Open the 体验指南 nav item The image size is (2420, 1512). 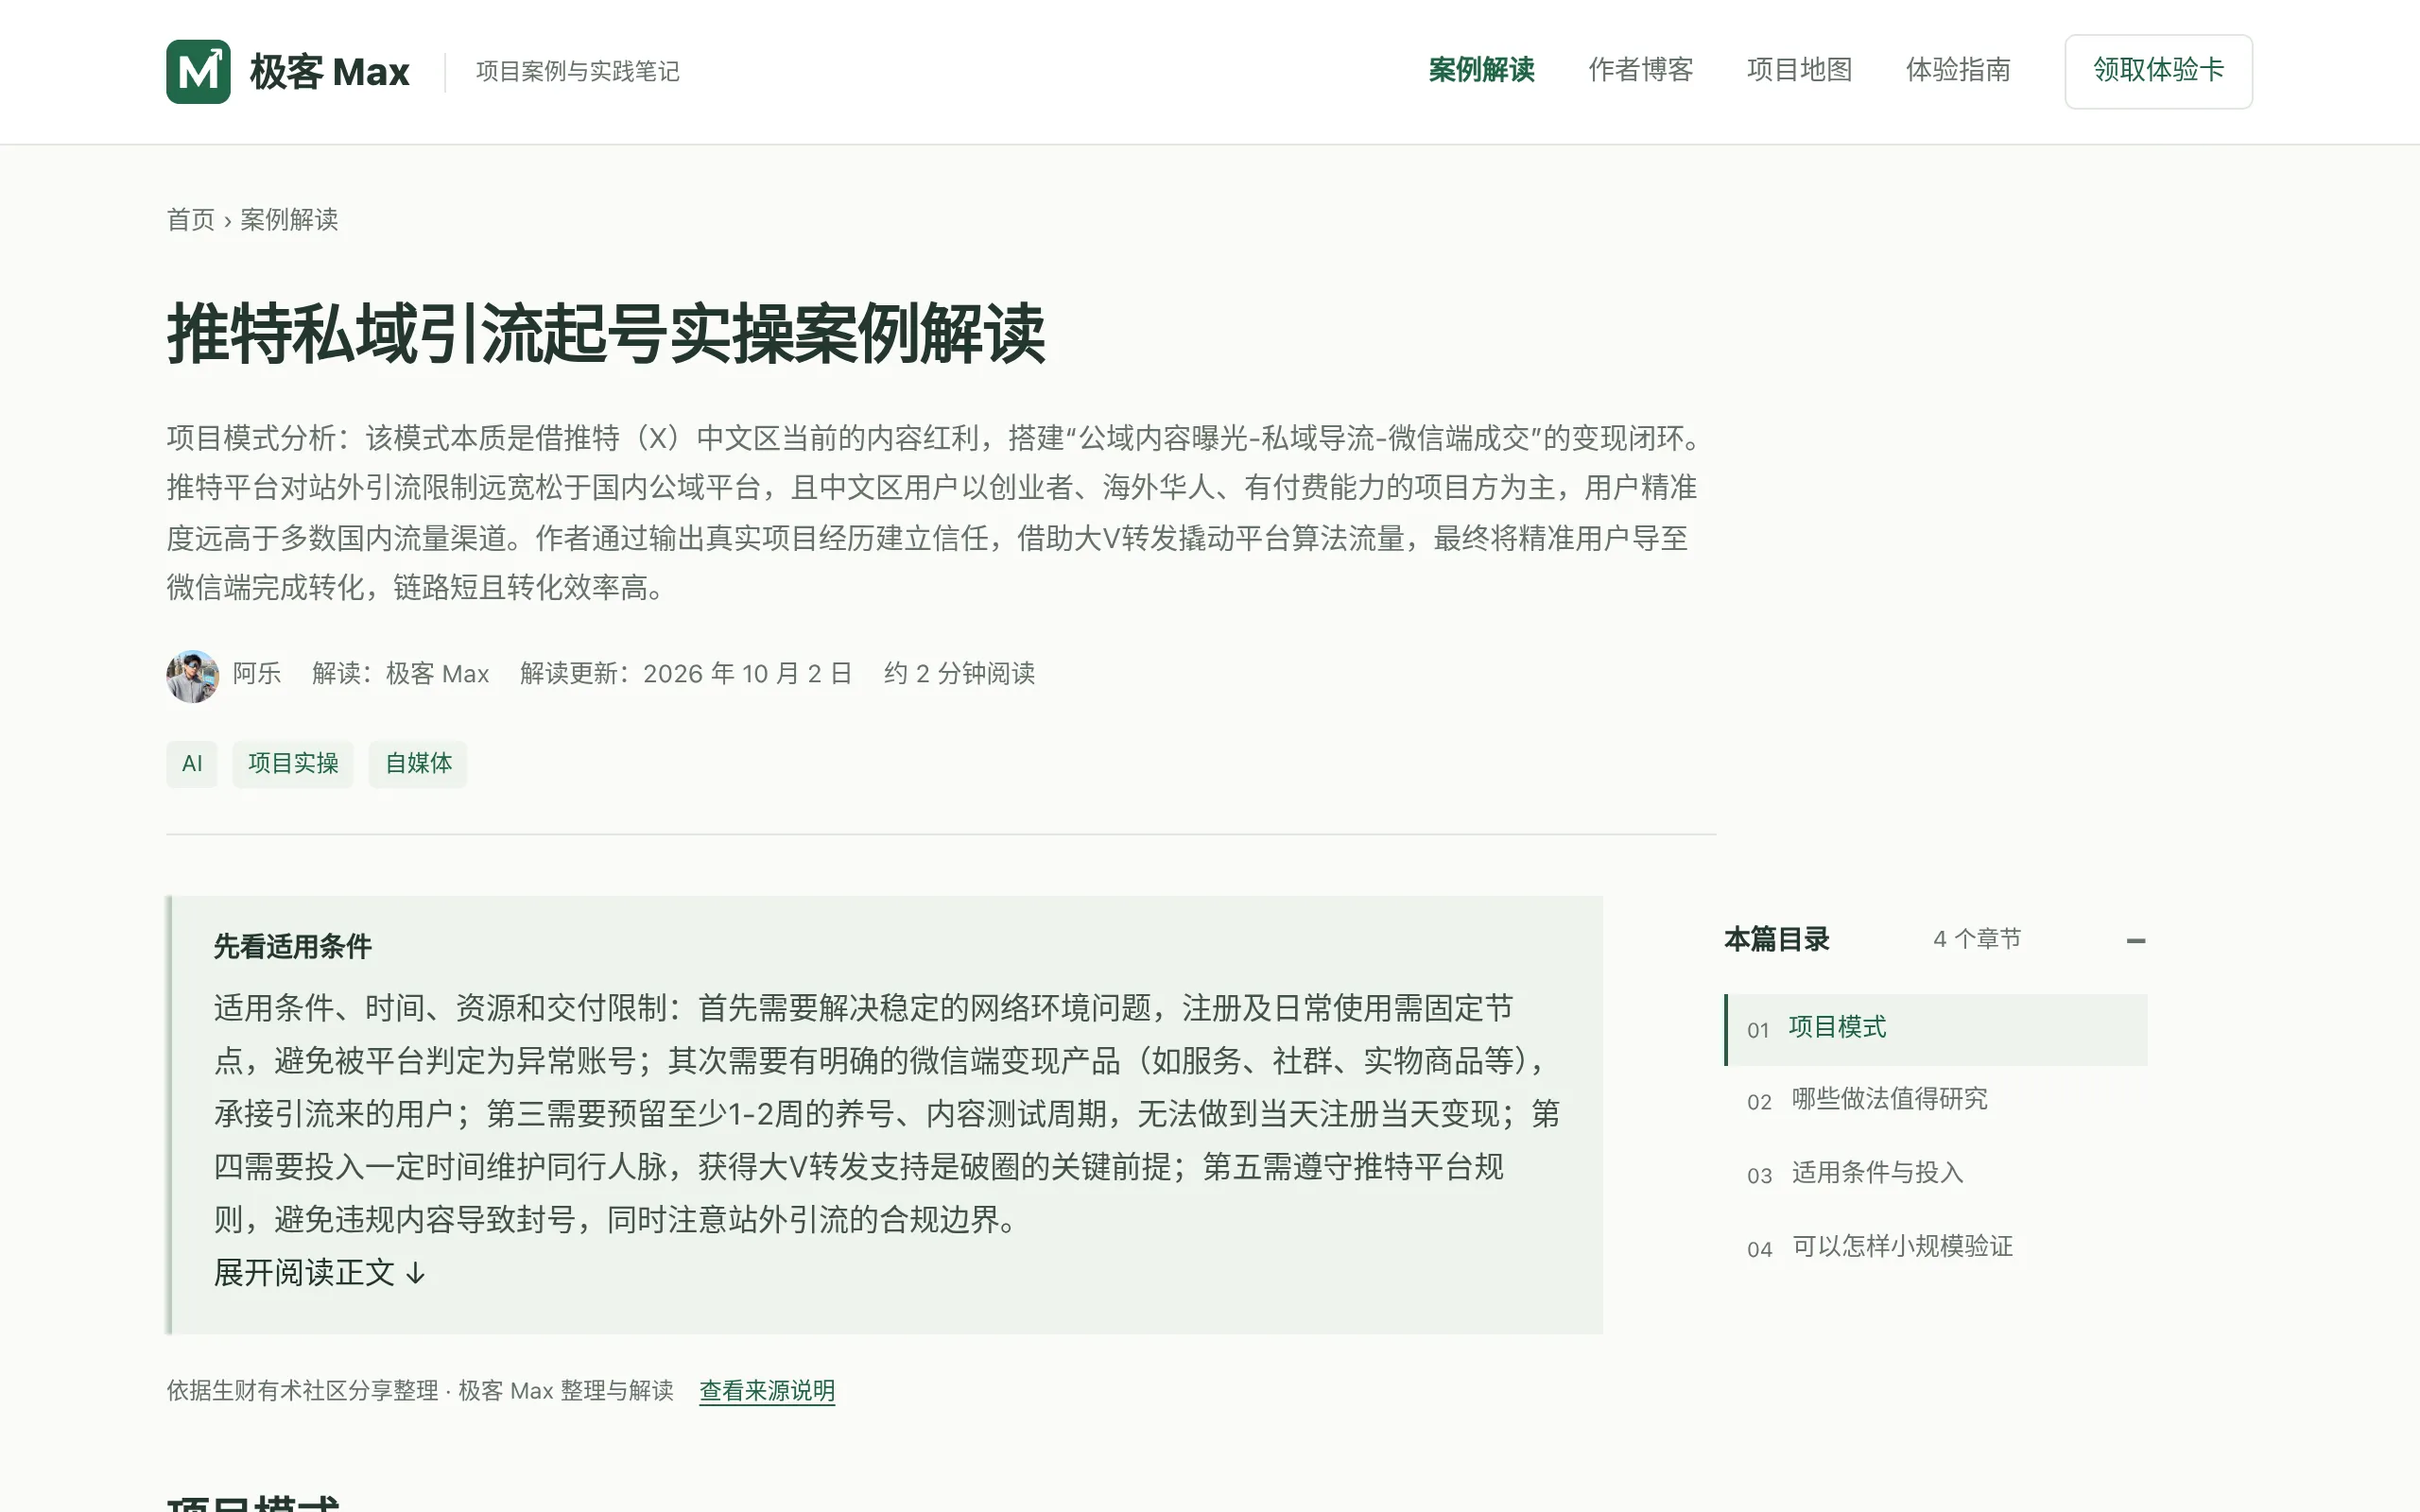1958,70
